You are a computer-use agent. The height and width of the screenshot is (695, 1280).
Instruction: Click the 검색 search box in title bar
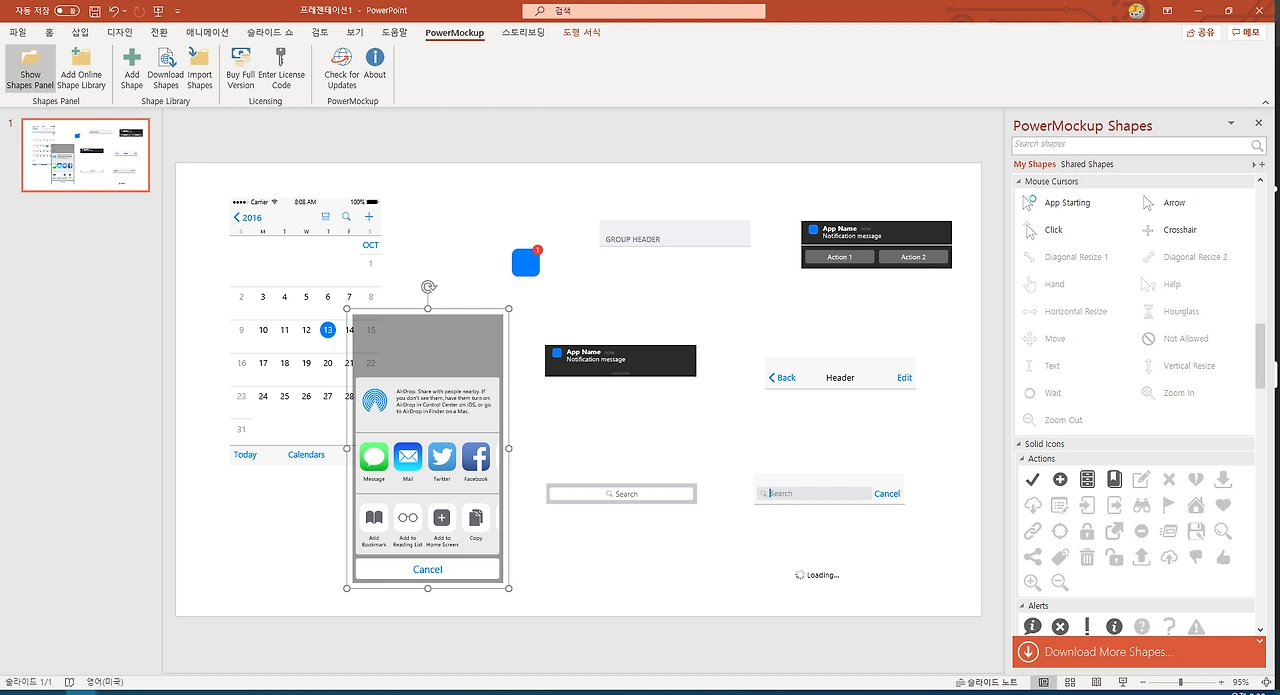644,11
